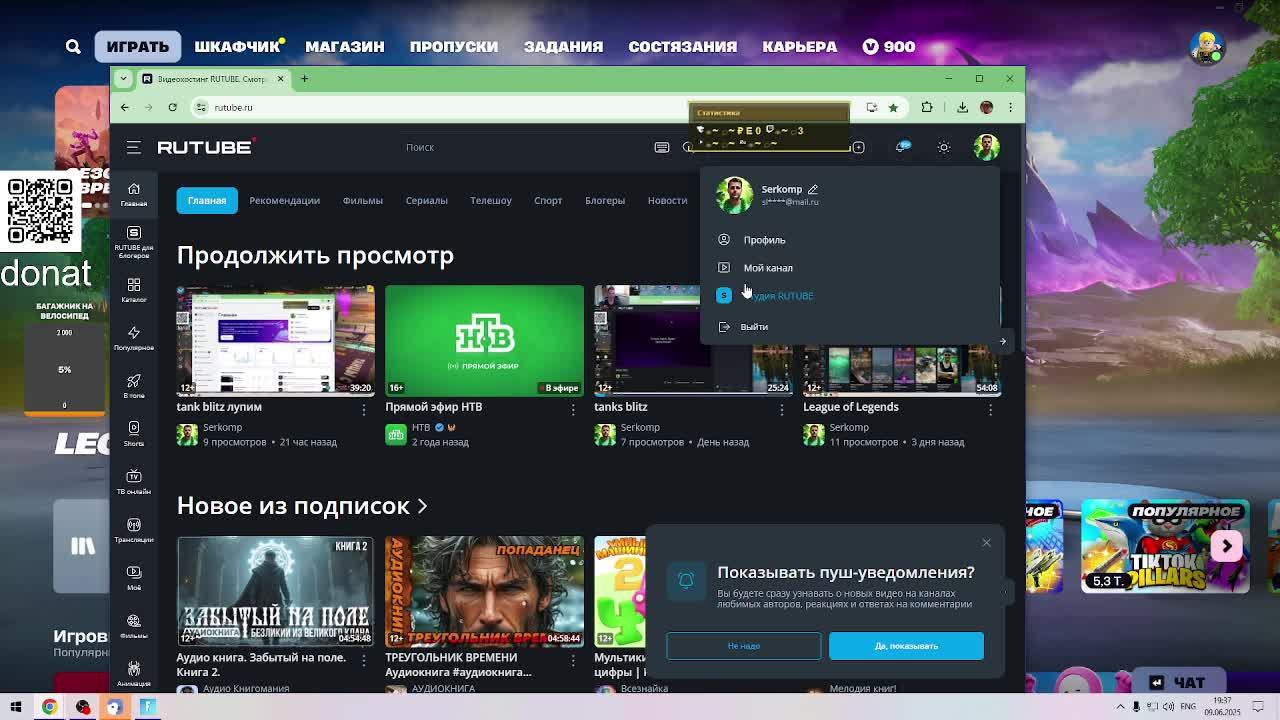Switch to the Новости tab

point(667,200)
